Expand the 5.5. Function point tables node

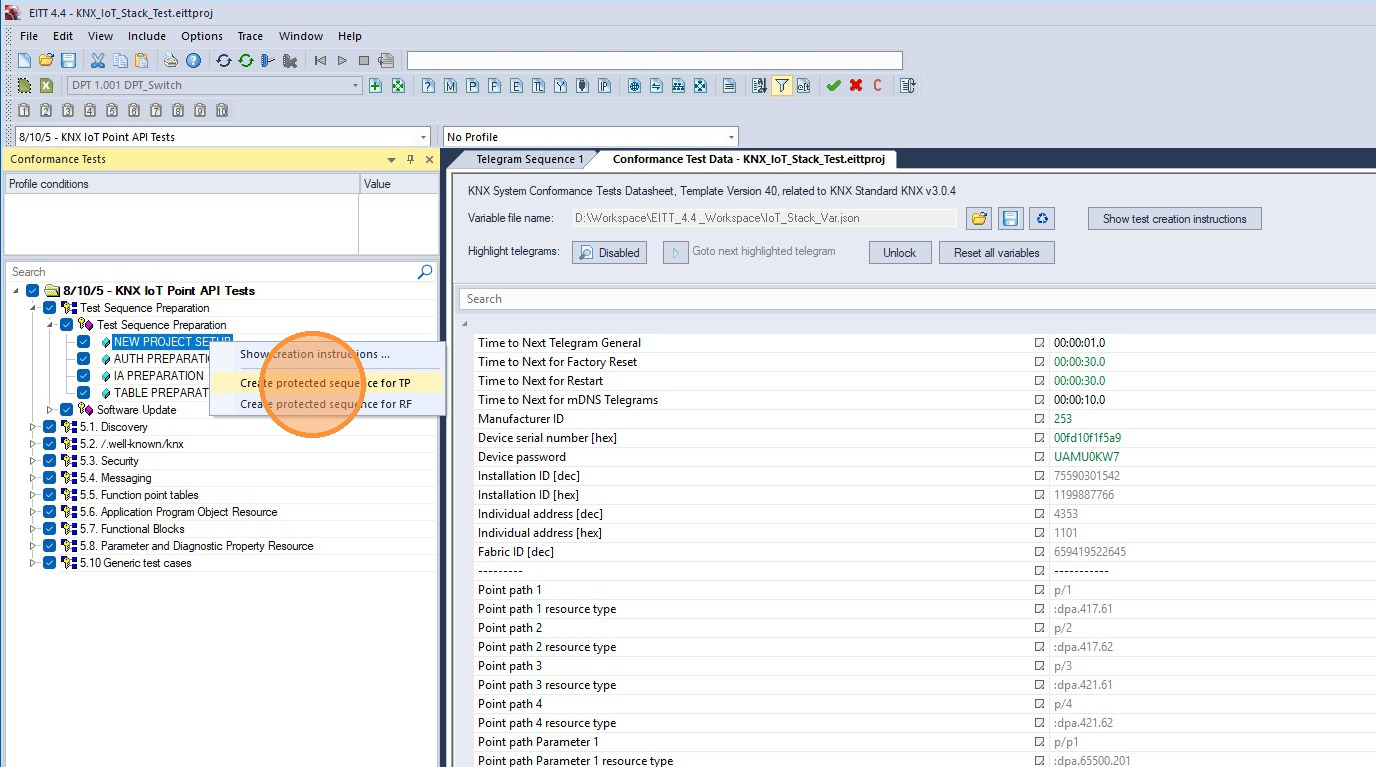32,495
